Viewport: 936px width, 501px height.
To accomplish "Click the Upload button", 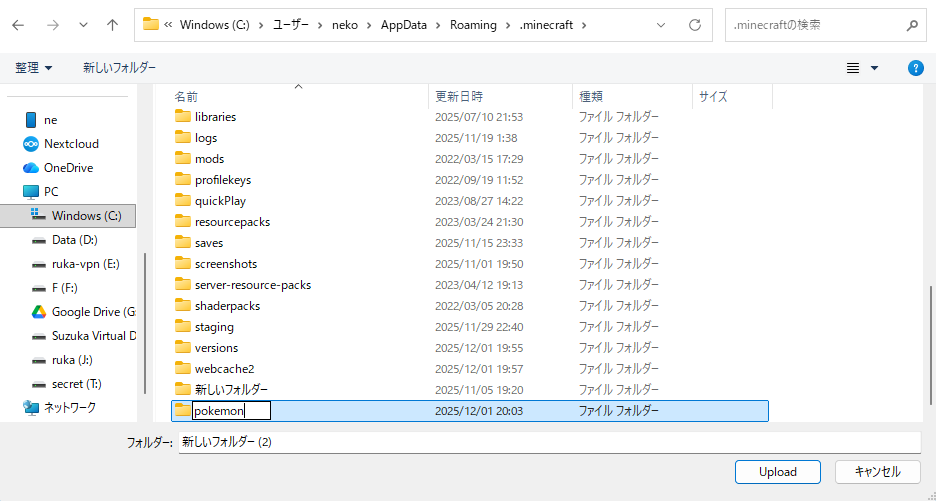I will tap(778, 472).
